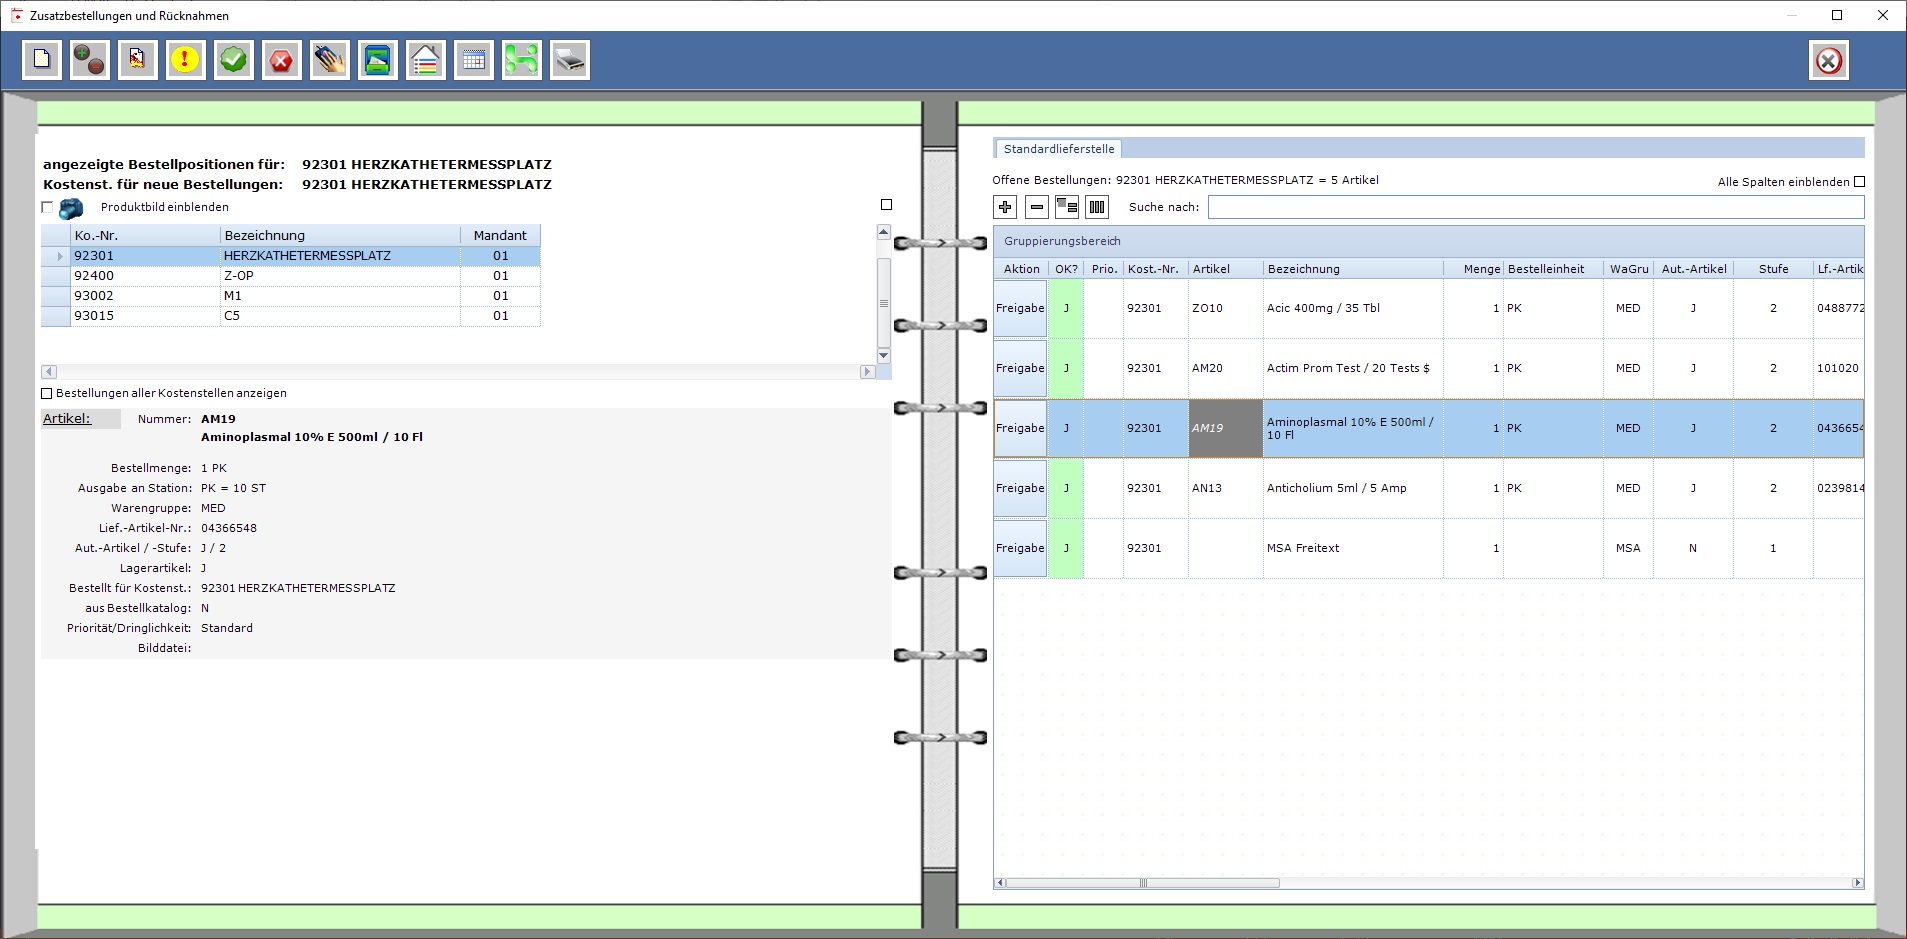Click the AN13 article cell

click(x=1226, y=488)
